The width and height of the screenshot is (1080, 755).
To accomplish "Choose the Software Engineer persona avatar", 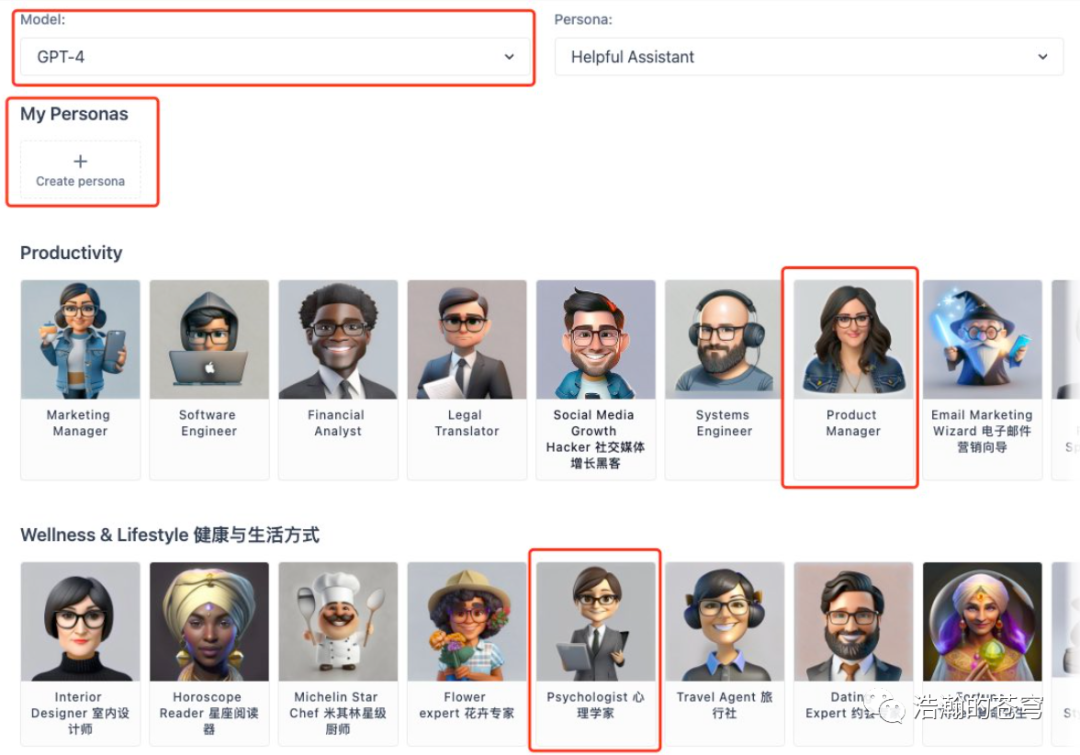I will tap(209, 339).
